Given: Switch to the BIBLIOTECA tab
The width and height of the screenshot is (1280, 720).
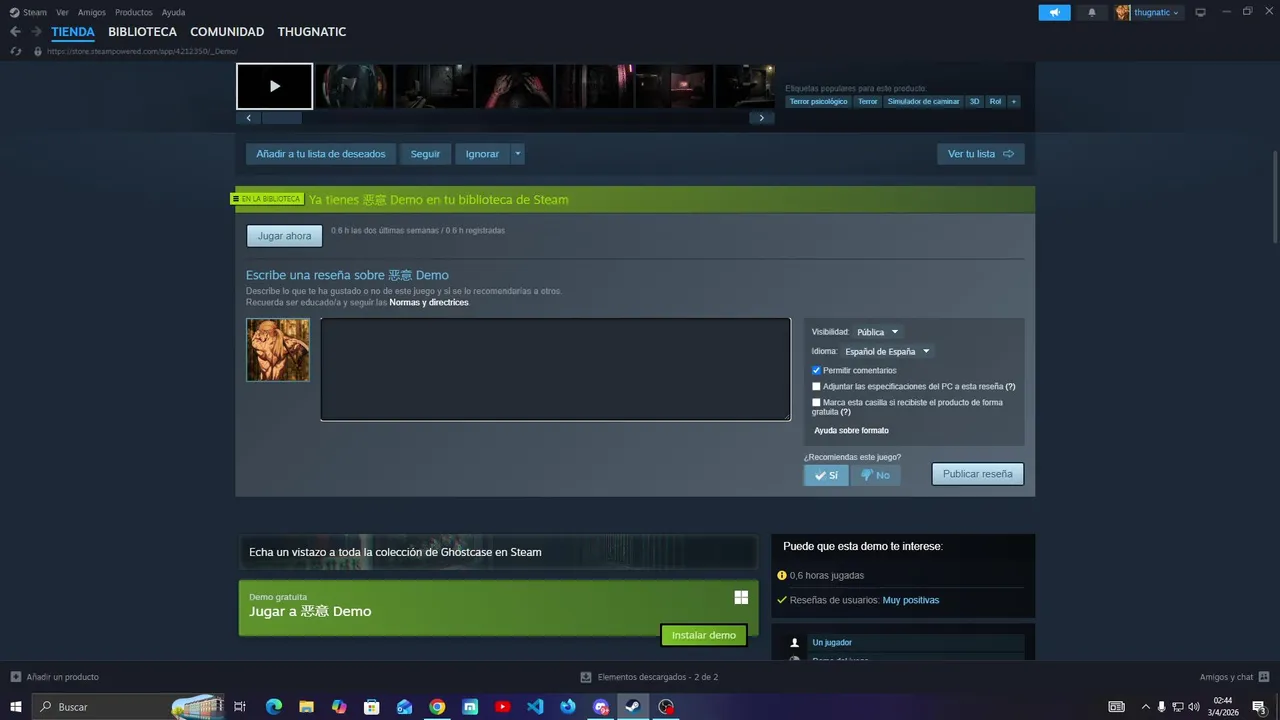Looking at the screenshot, I should (x=142, y=32).
